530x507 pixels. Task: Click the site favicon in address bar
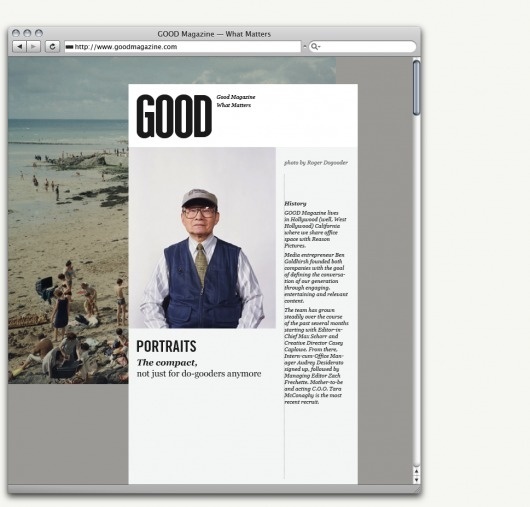coord(69,47)
